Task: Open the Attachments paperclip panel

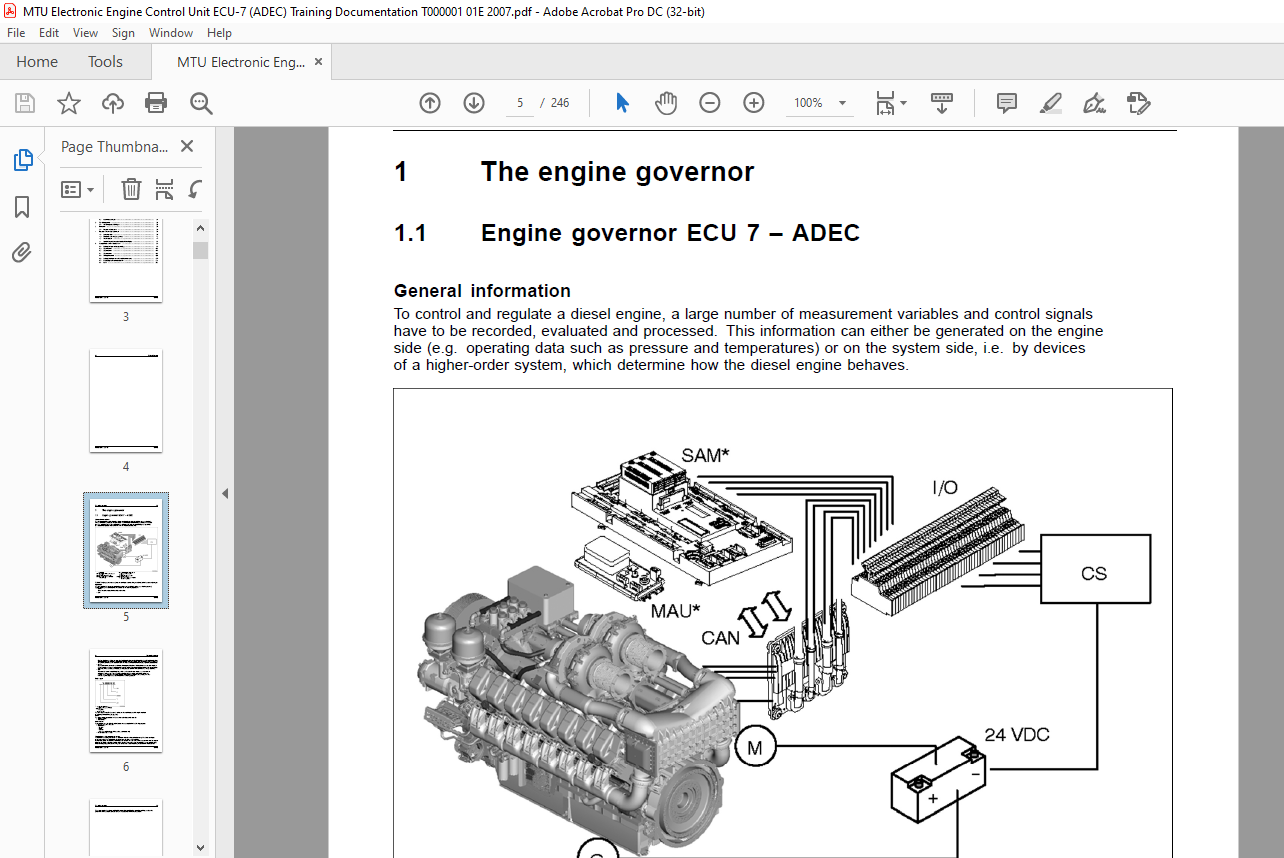Action: [x=22, y=252]
